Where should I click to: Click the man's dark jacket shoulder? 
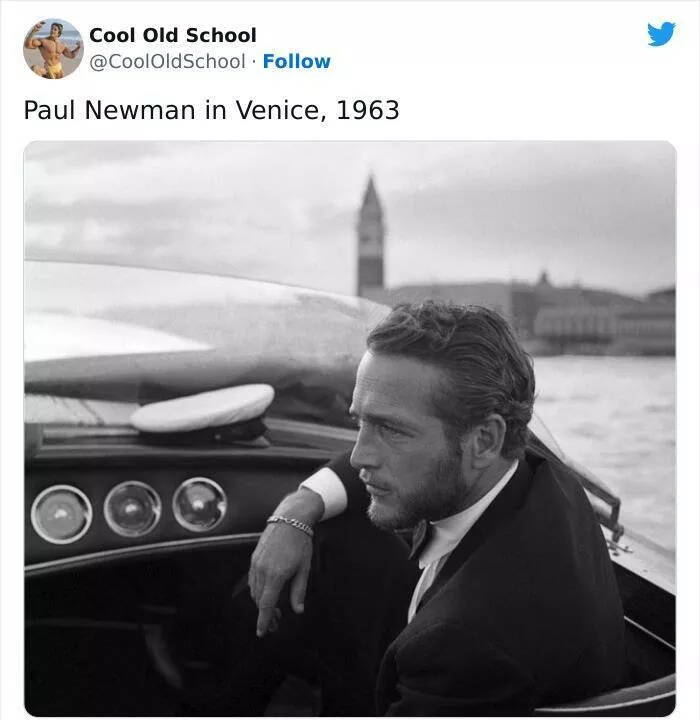coord(560,530)
